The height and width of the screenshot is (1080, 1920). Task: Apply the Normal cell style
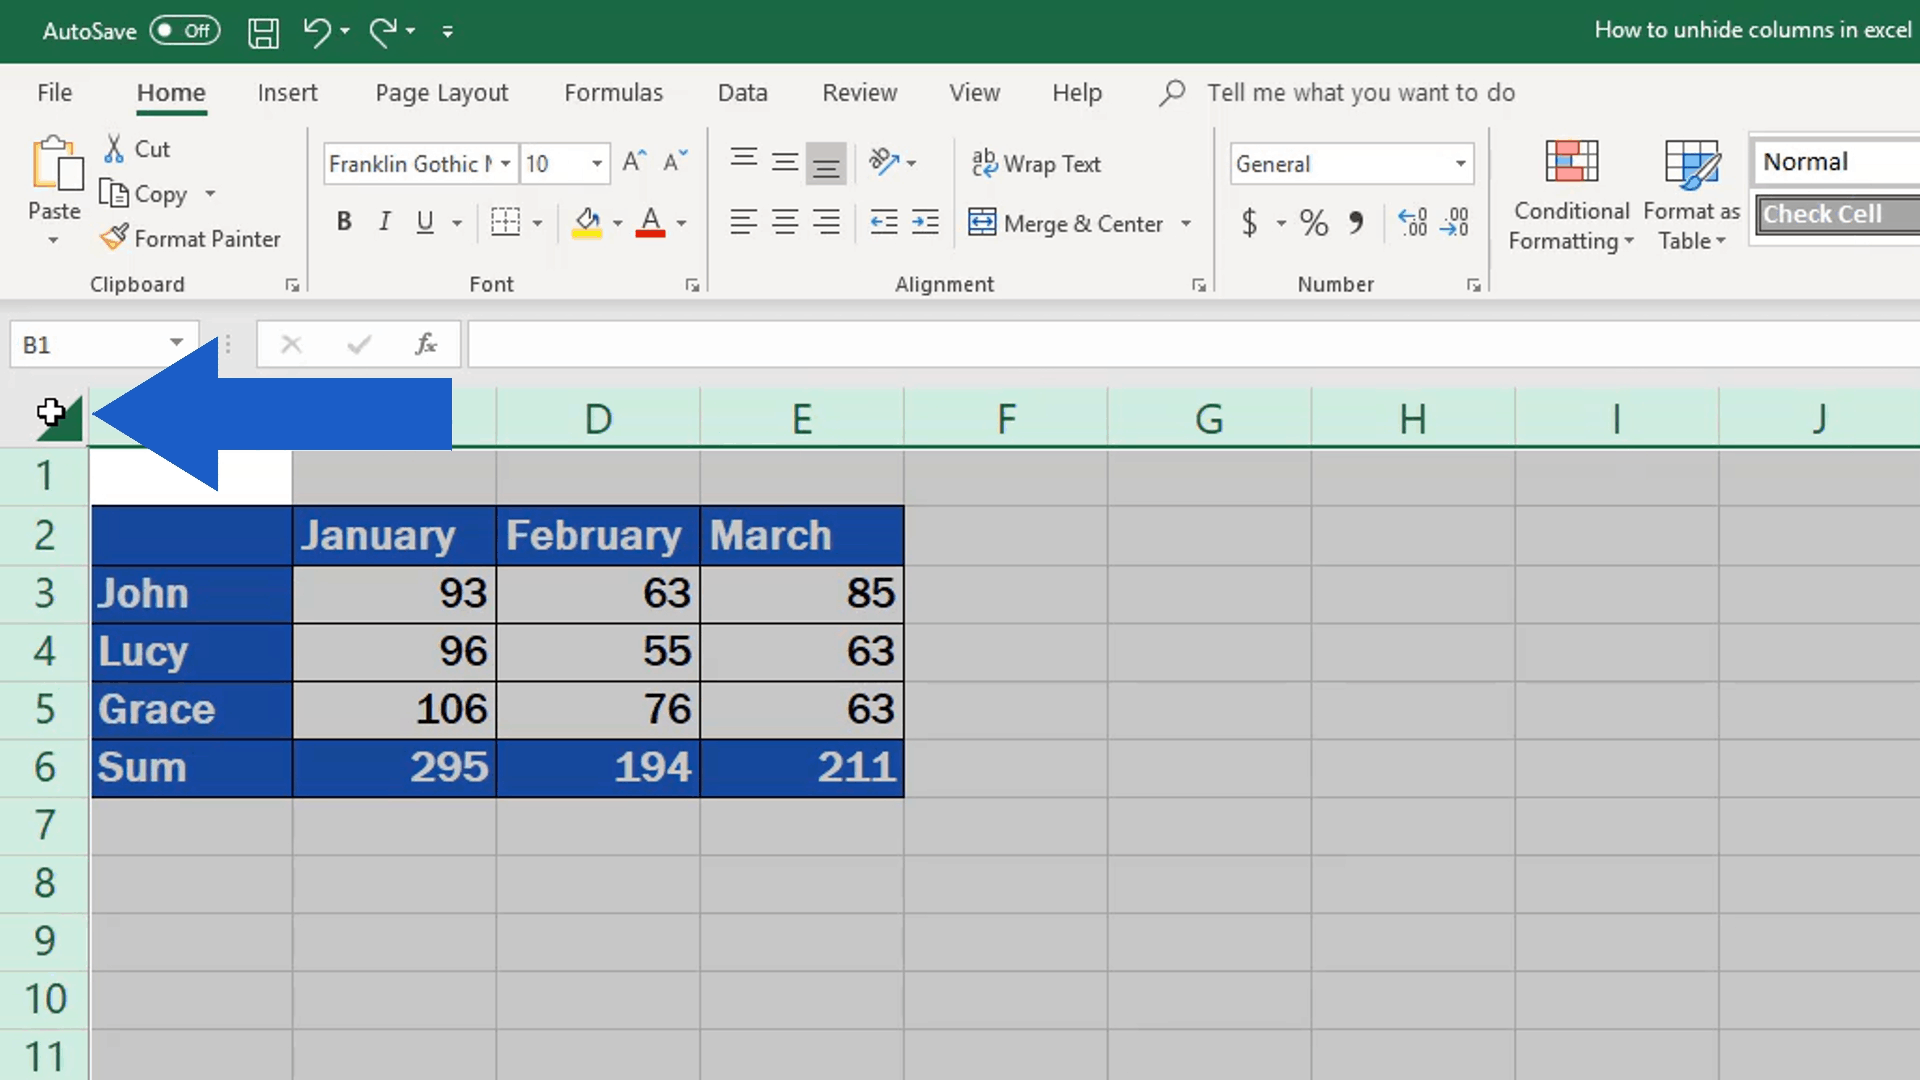(1837, 162)
